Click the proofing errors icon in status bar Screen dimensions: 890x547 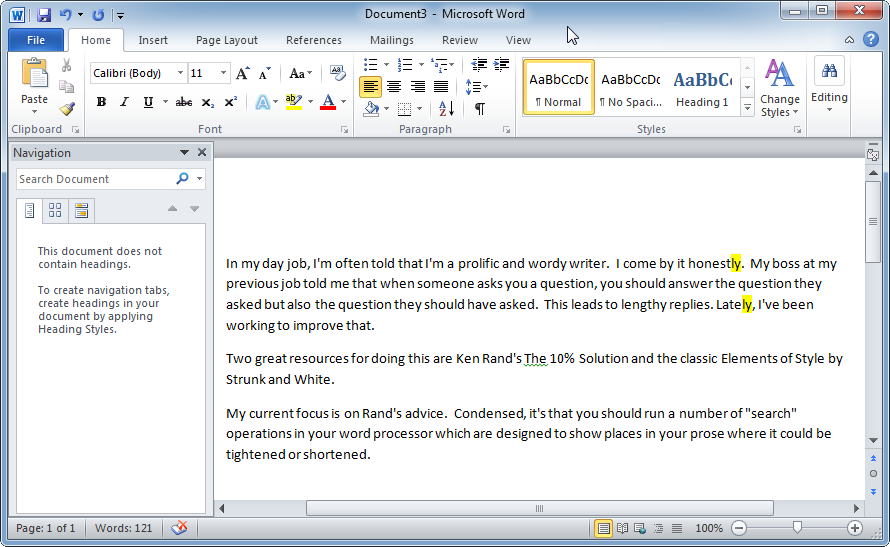(179, 528)
